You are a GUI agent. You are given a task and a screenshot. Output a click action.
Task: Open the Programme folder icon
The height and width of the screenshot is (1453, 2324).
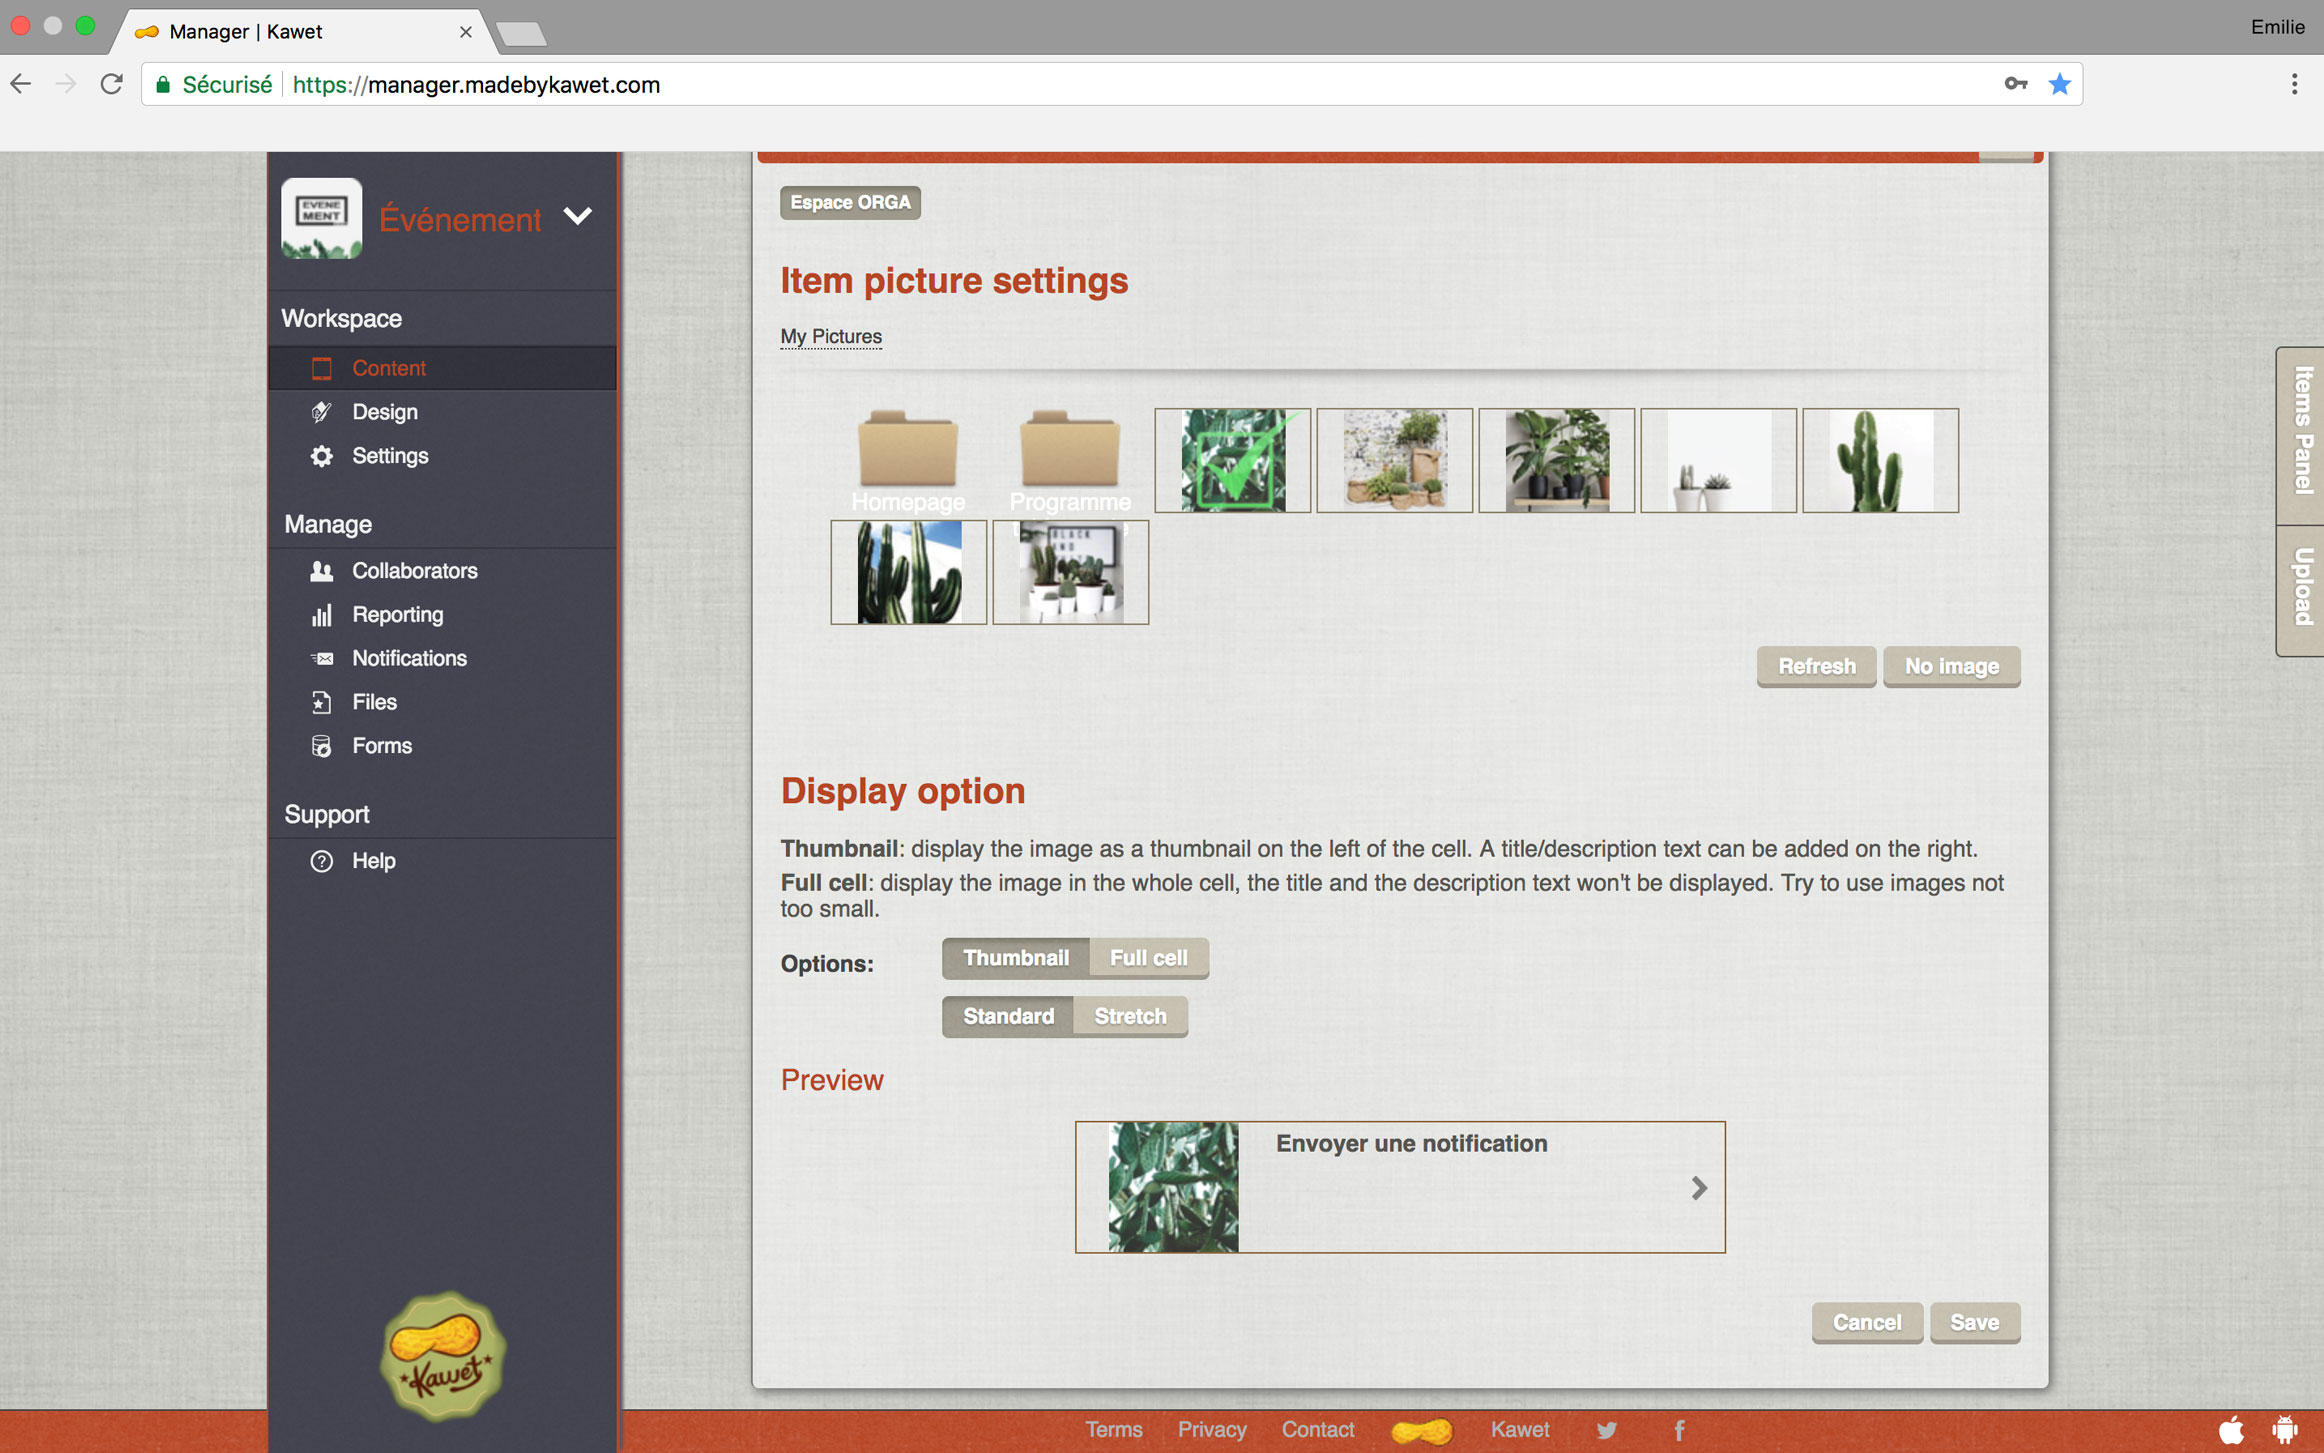click(x=1069, y=451)
